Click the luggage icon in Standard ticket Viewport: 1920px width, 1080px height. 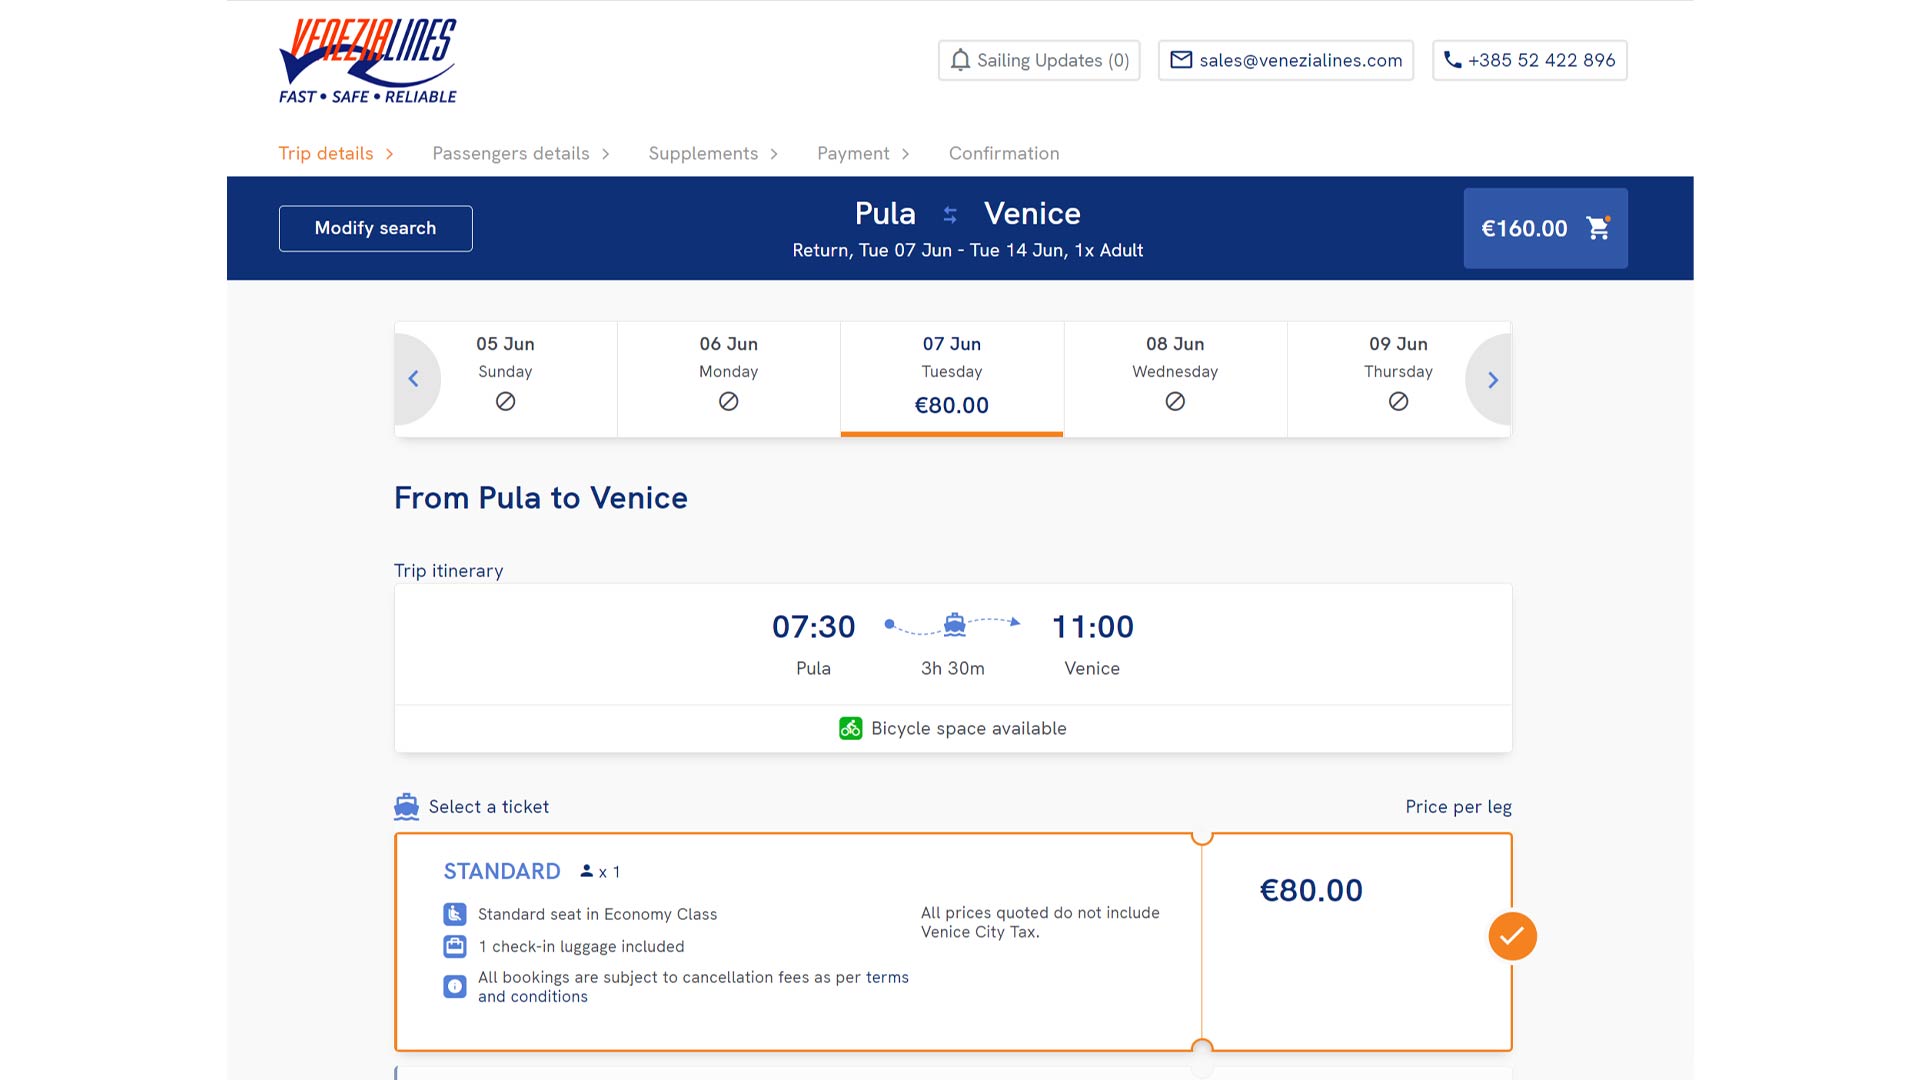(x=455, y=946)
